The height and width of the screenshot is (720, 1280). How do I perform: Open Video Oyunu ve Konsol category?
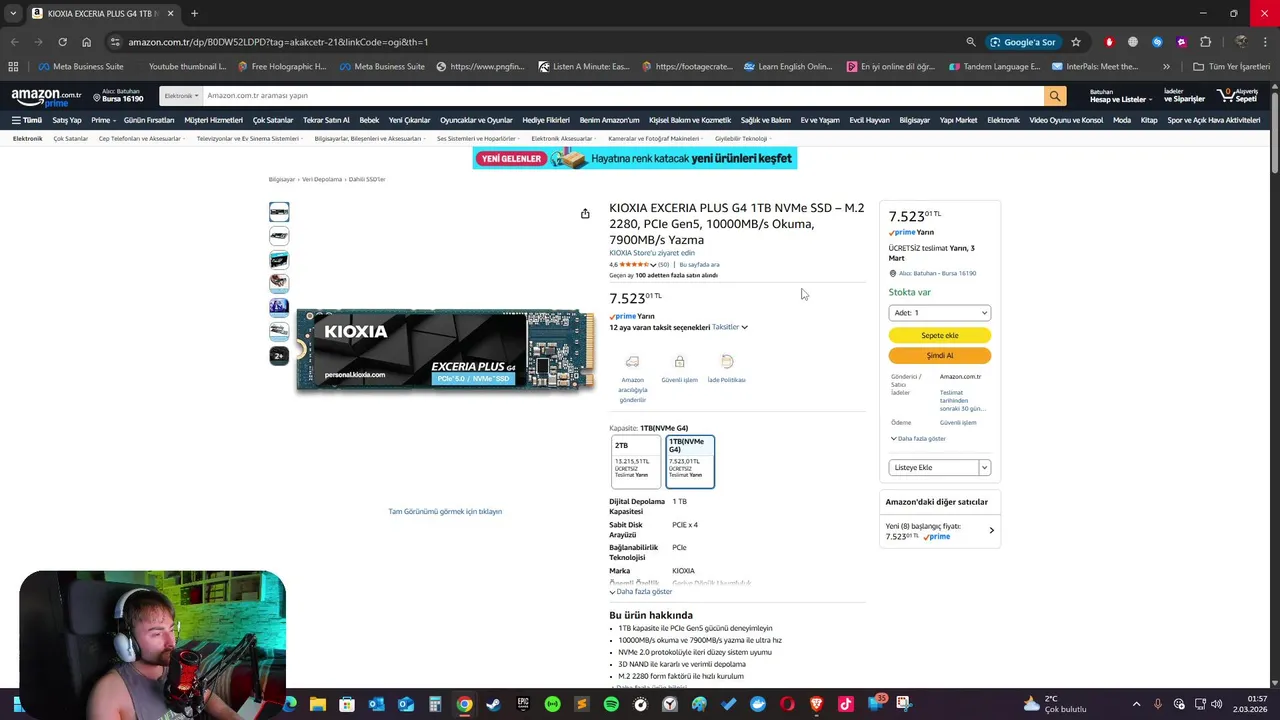[1066, 120]
